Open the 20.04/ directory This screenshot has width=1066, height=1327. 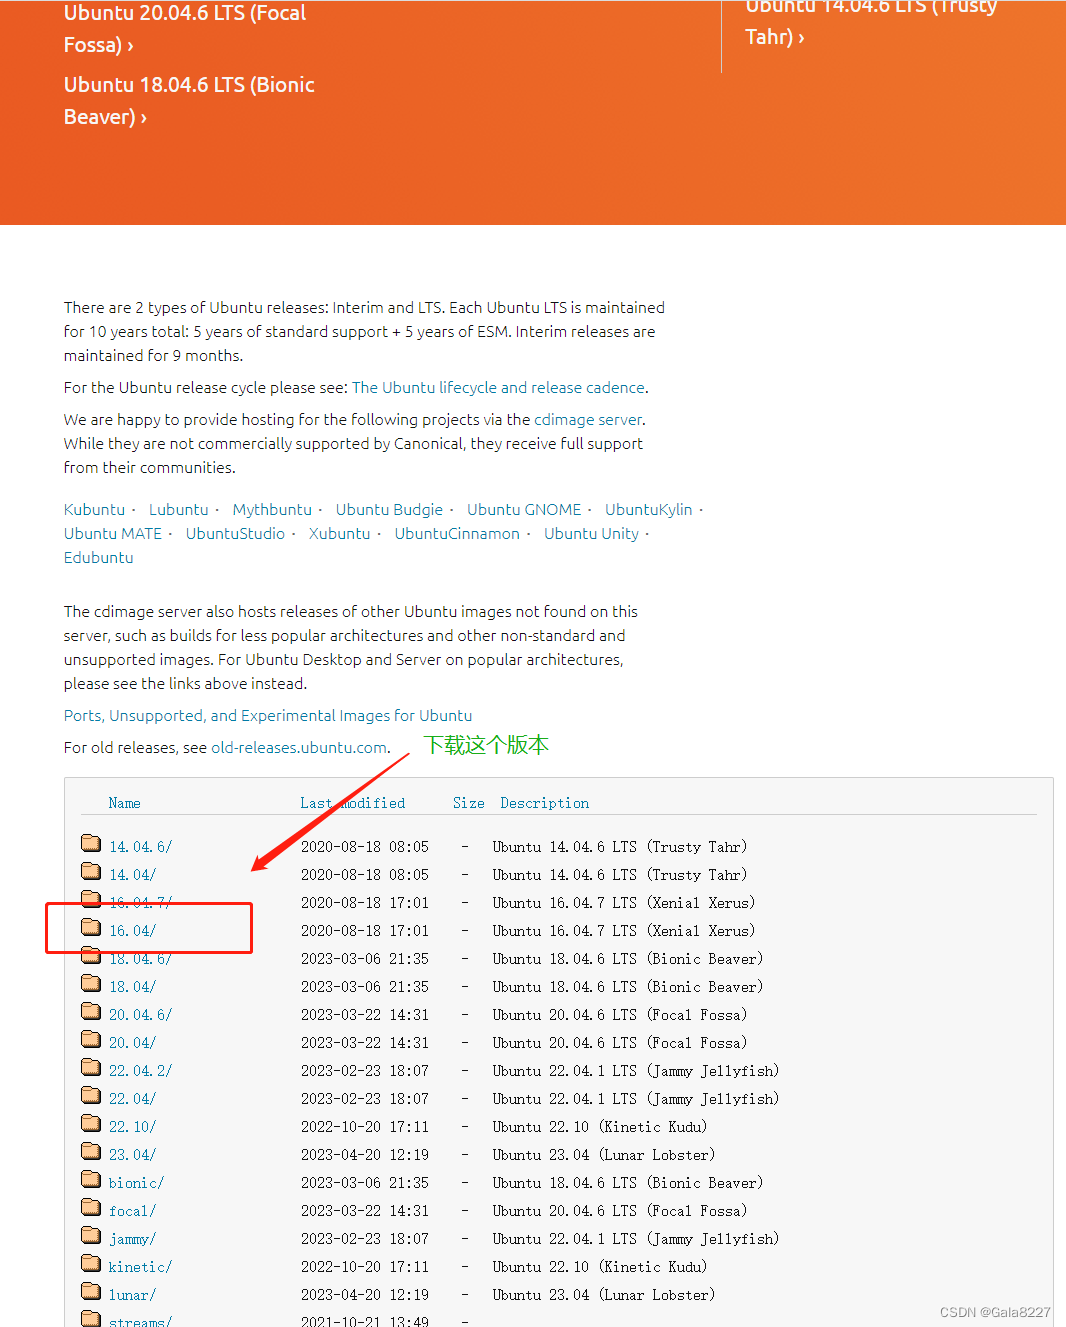[x=132, y=1043]
